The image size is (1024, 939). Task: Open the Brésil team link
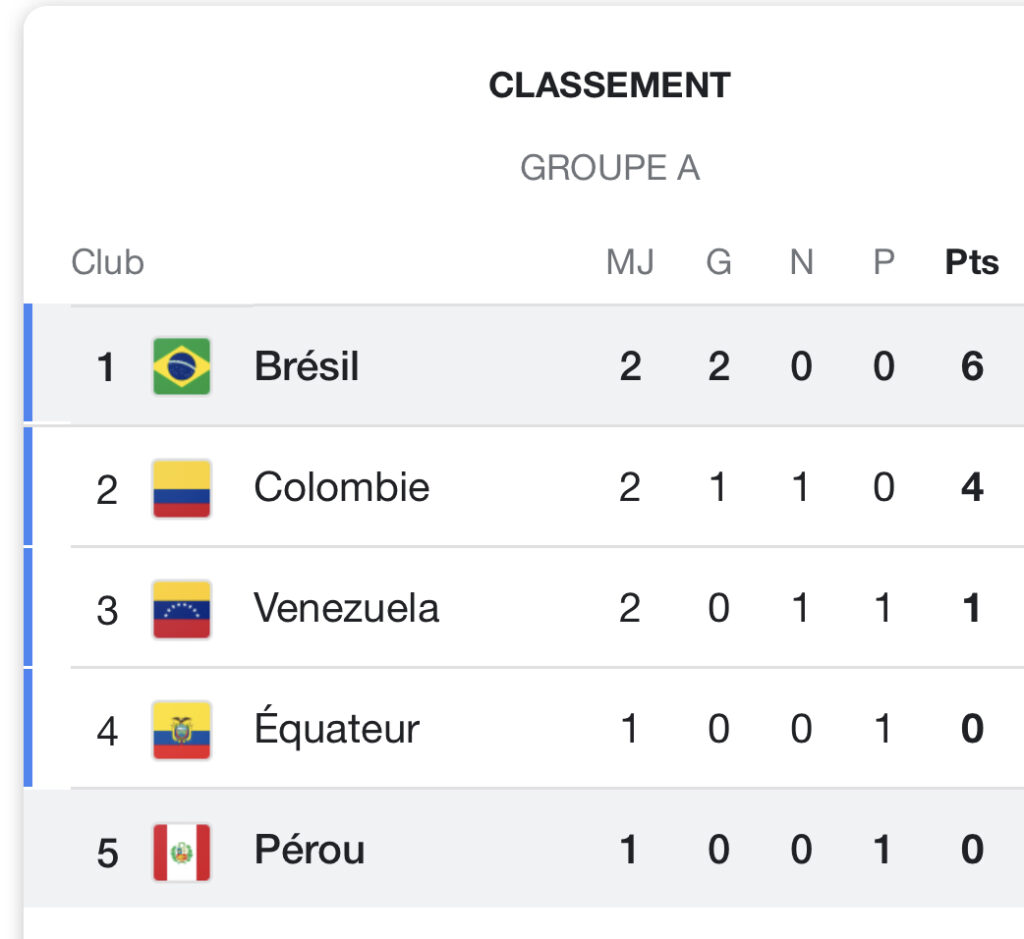click(x=306, y=366)
